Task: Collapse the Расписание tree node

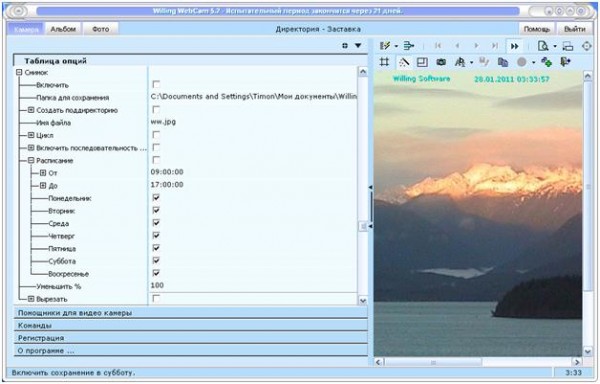Action: click(x=31, y=160)
